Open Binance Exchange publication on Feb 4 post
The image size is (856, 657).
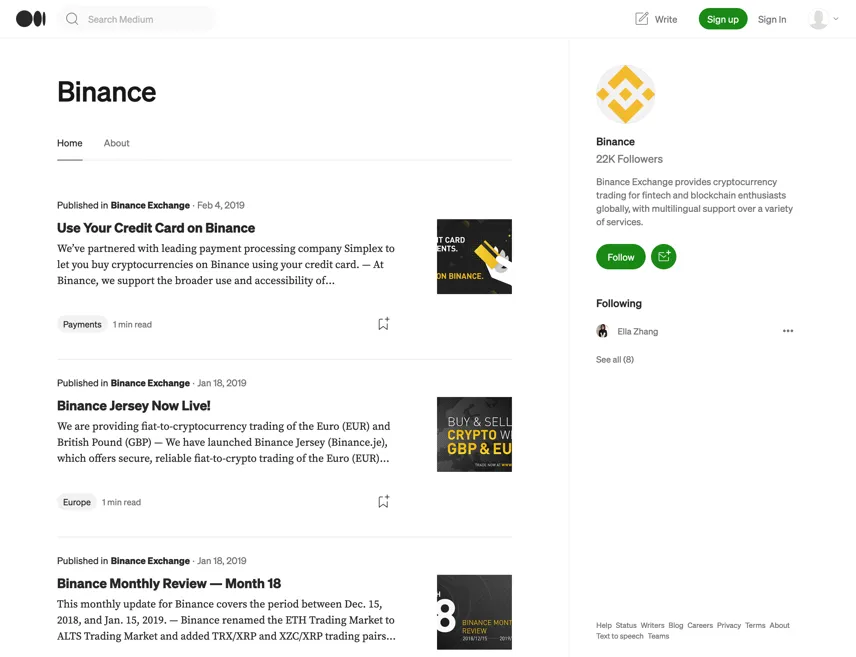[150, 205]
